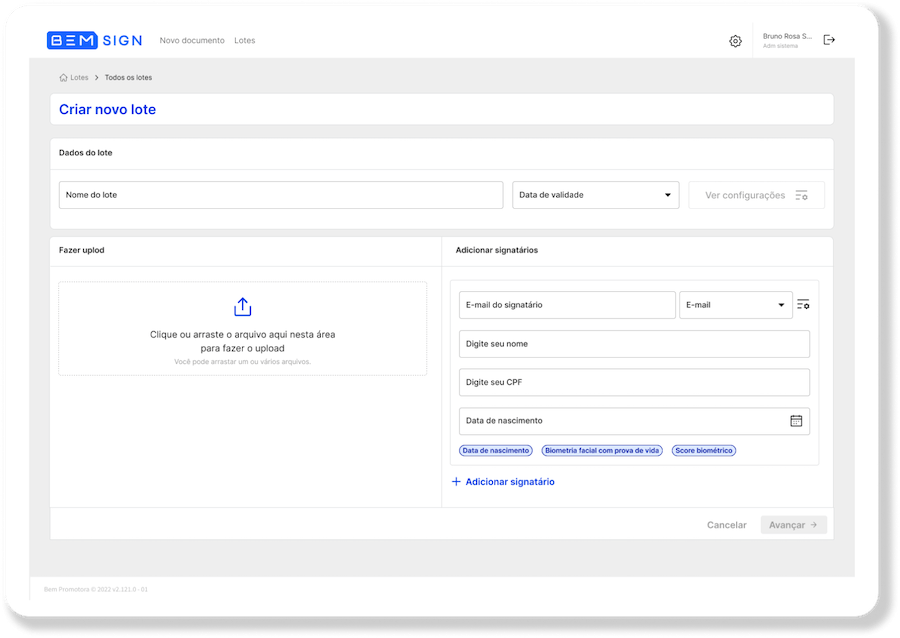Click the Nome do lote field

(x=280, y=195)
